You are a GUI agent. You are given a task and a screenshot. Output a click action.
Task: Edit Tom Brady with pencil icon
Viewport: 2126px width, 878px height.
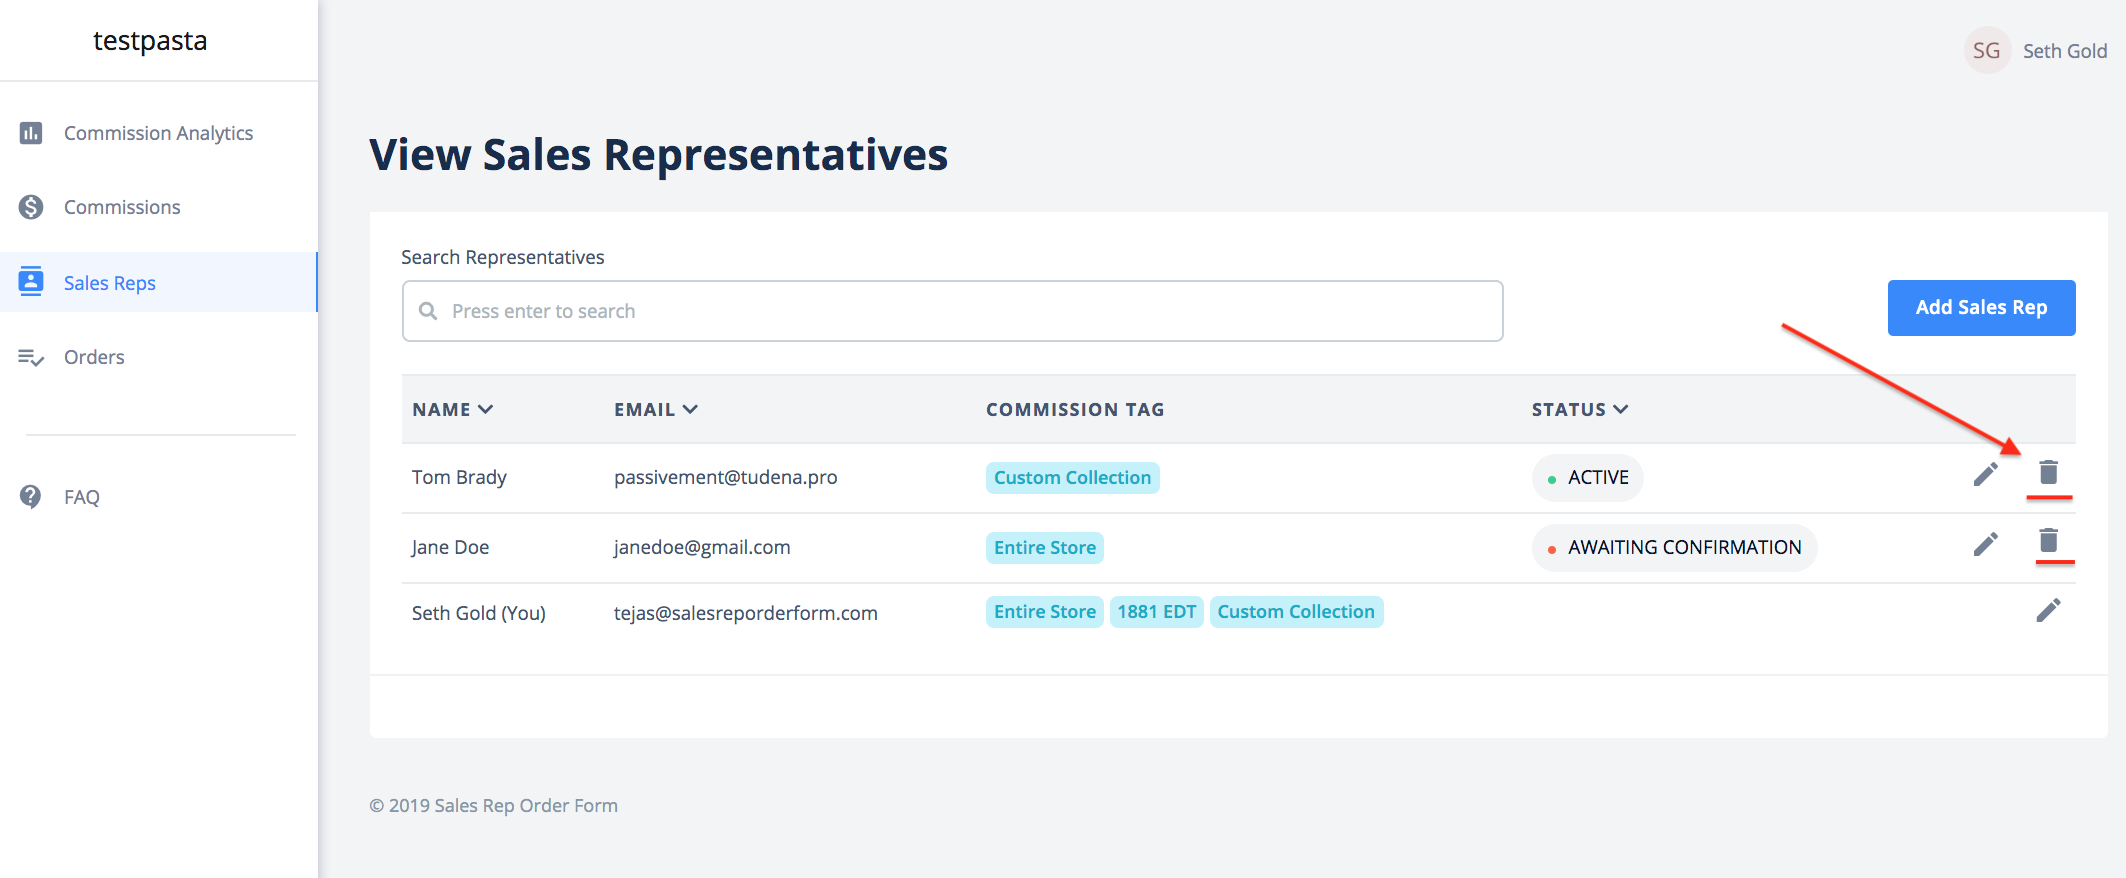pos(1985,475)
